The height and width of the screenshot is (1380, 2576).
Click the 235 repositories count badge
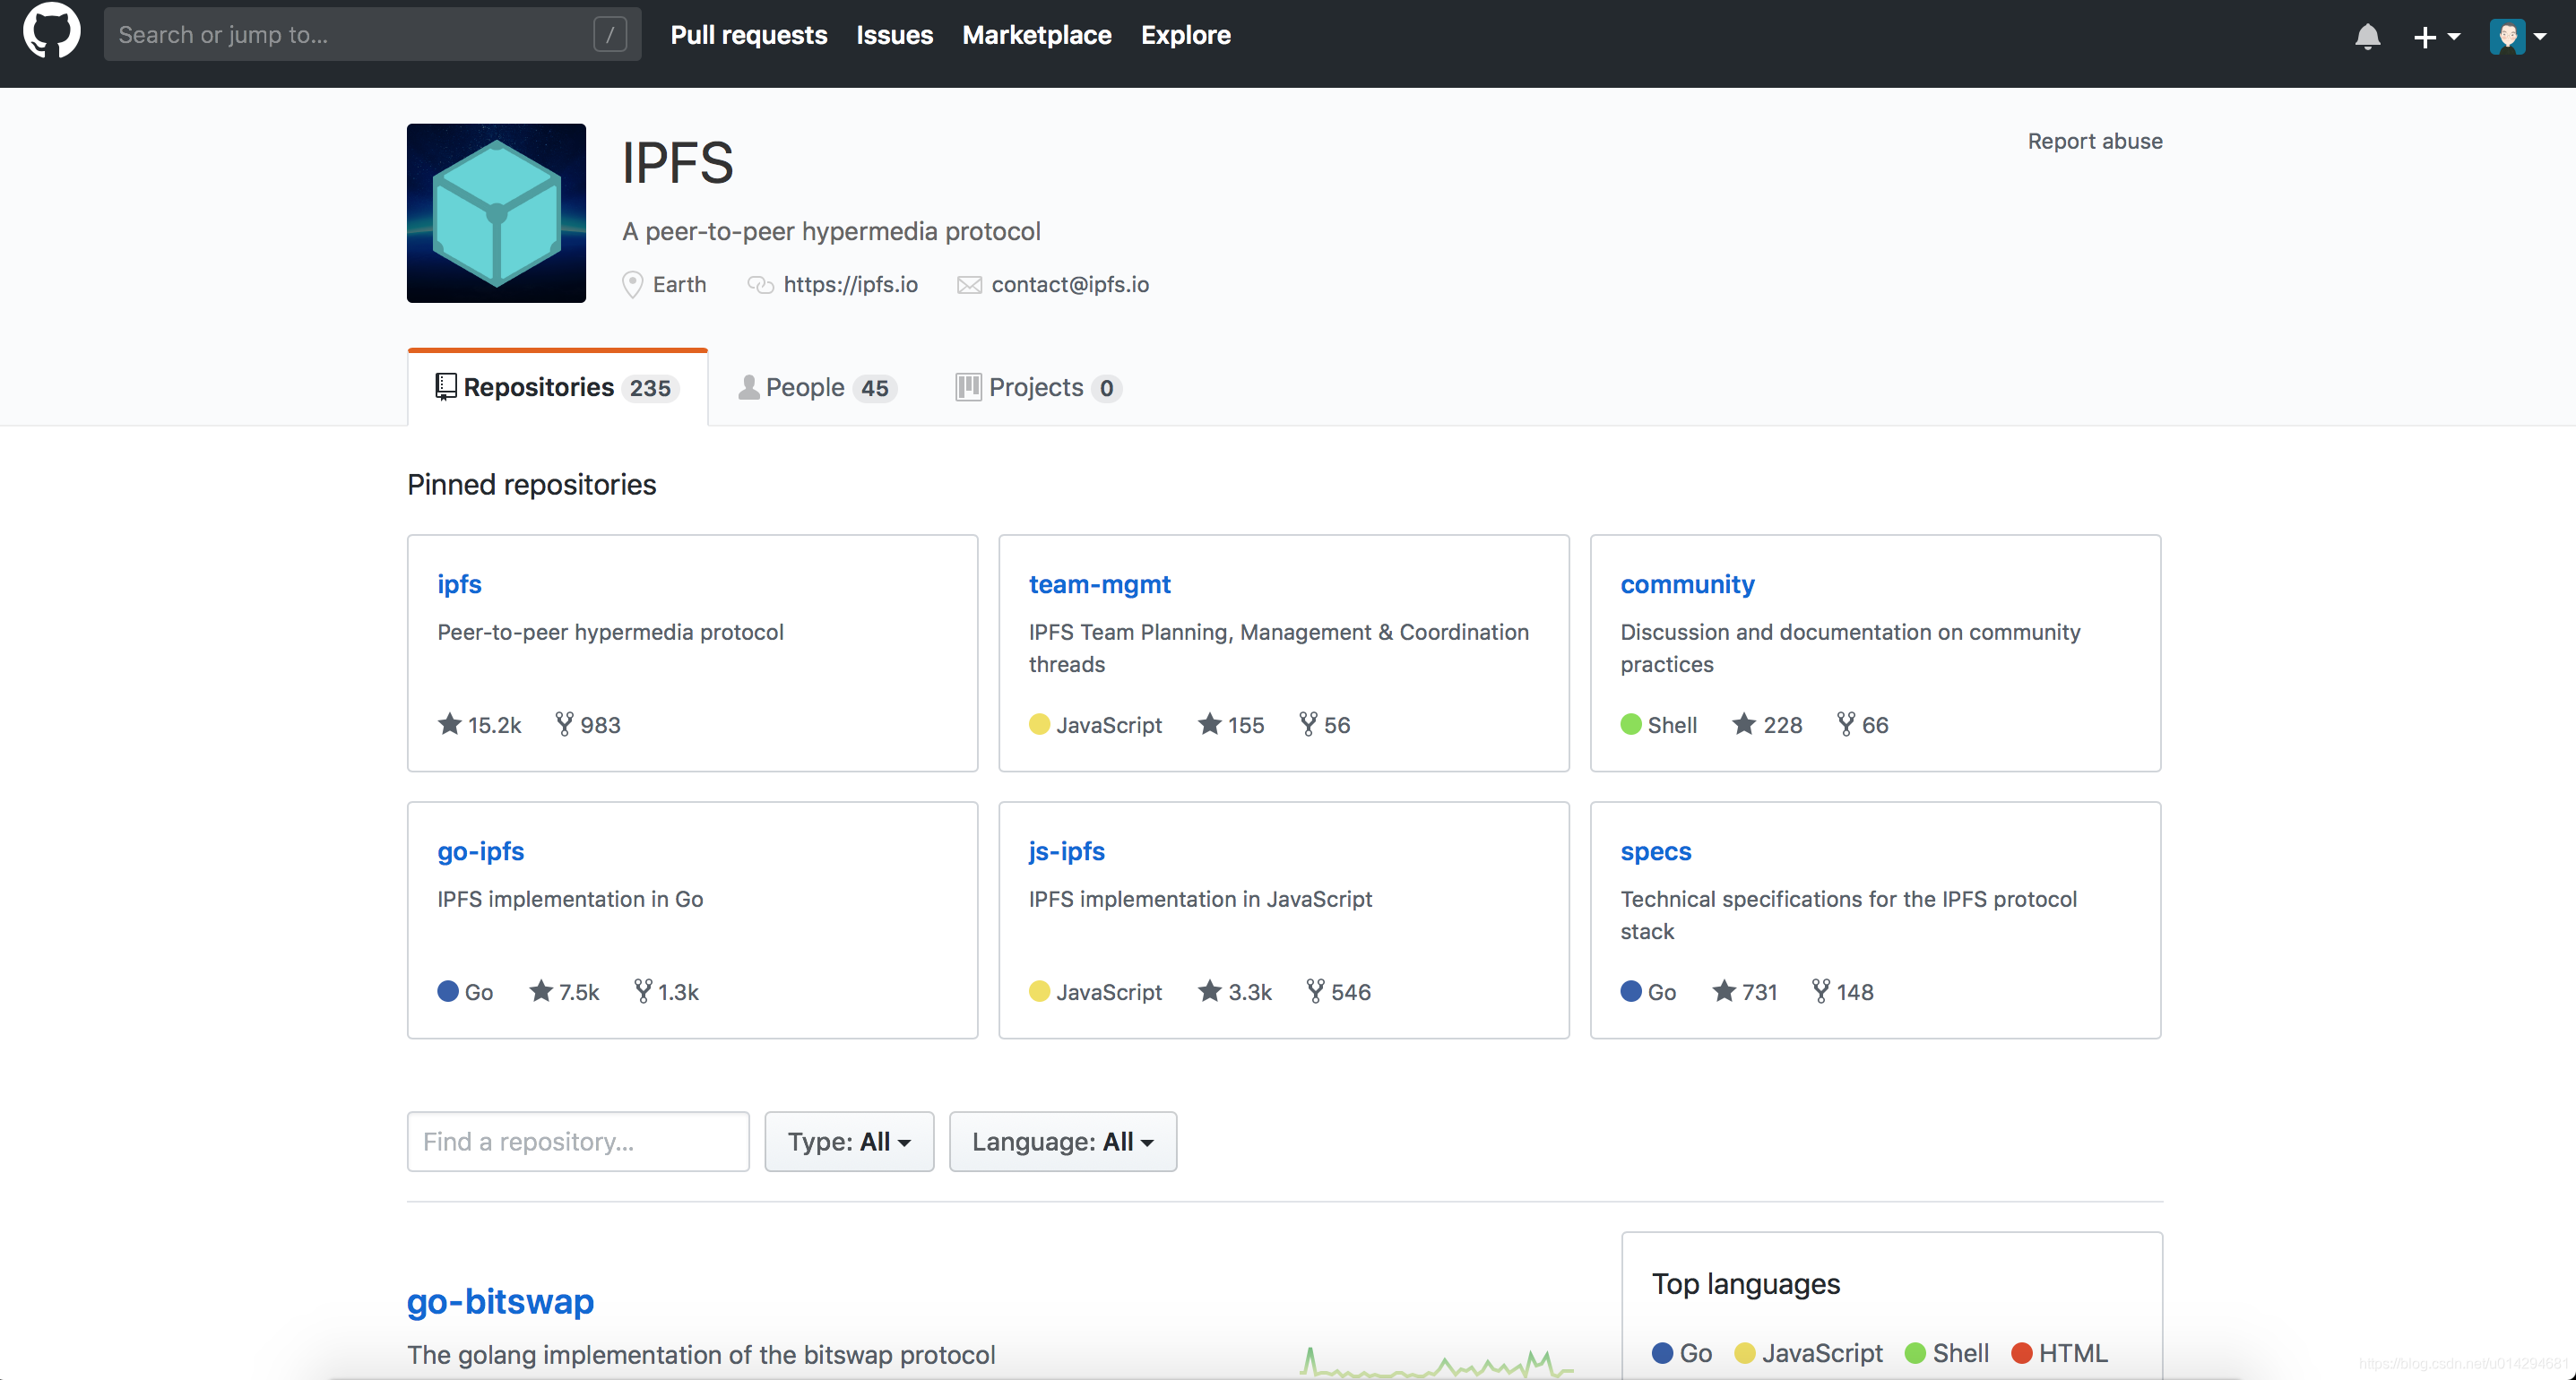click(x=650, y=388)
